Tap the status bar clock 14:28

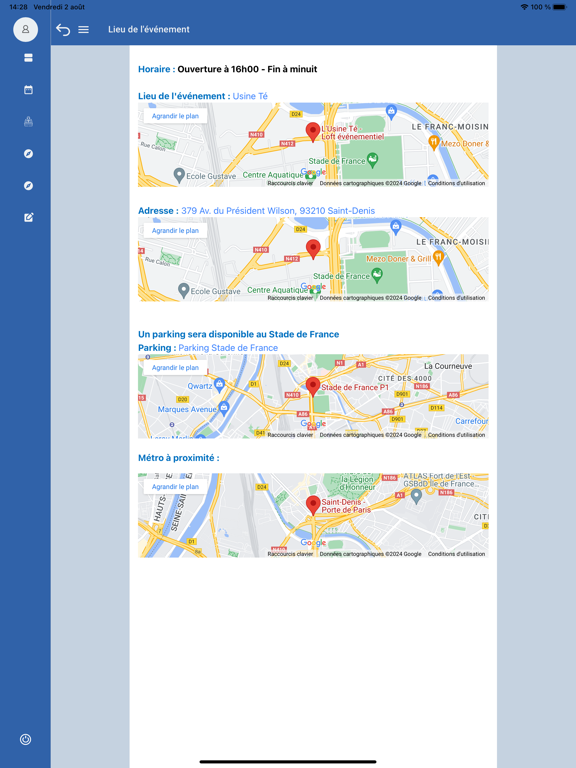[x=19, y=7]
